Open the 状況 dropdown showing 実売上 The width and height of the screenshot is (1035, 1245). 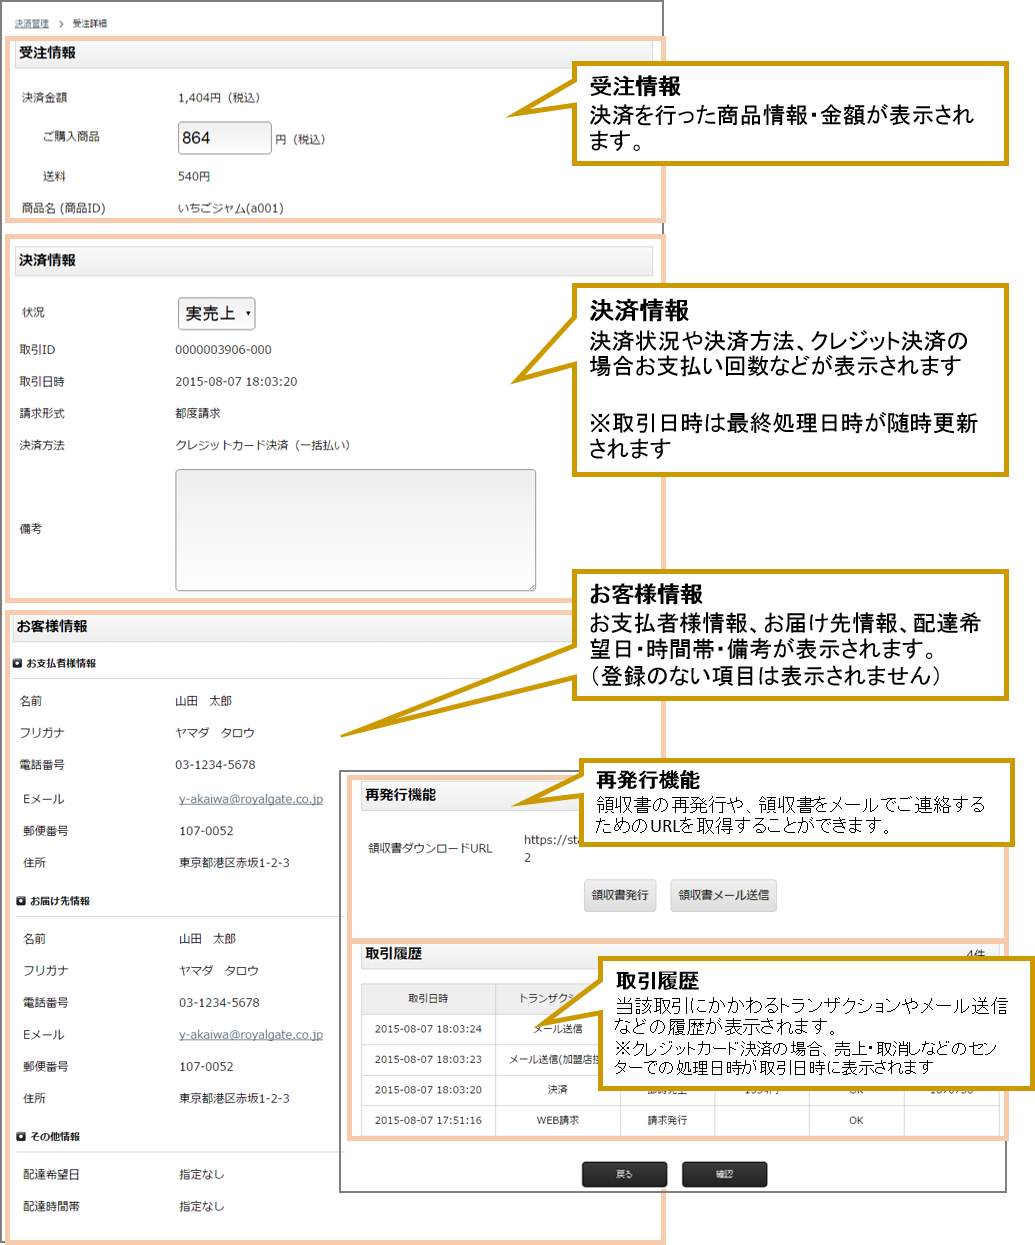pos(216,314)
